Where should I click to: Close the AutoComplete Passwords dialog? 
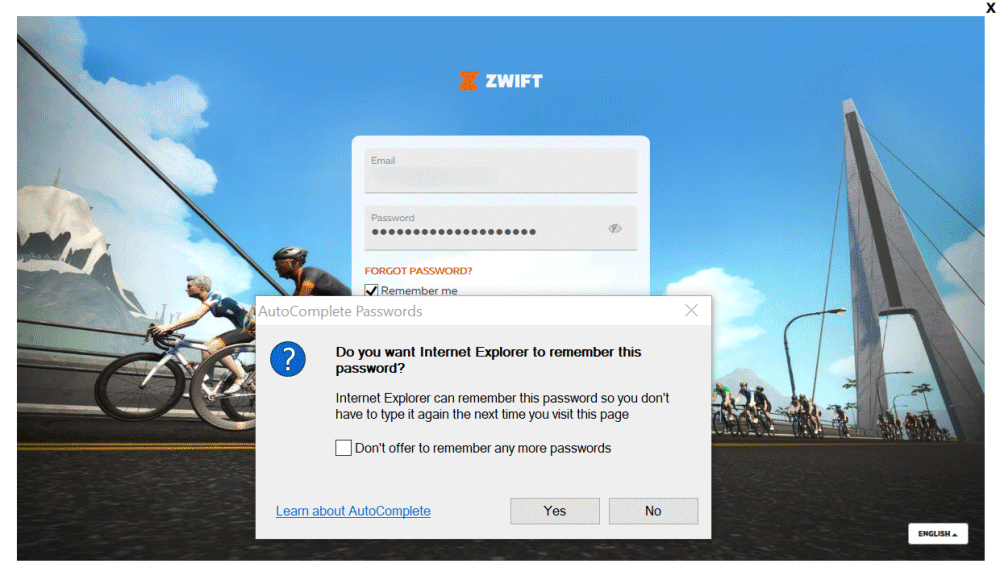pos(691,311)
